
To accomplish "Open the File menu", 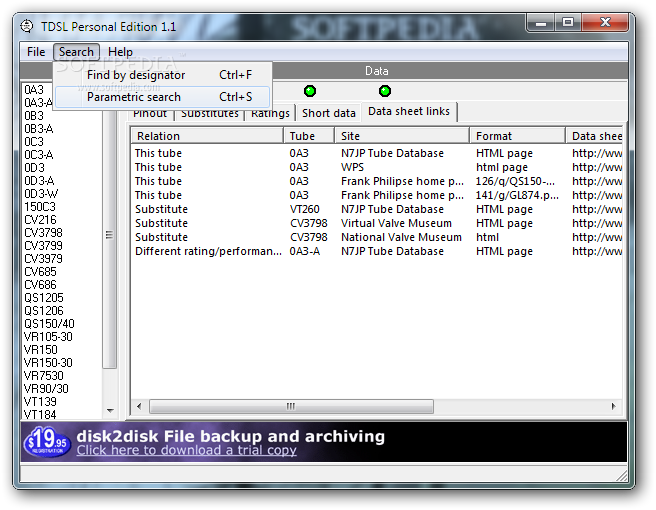I will tap(36, 52).
